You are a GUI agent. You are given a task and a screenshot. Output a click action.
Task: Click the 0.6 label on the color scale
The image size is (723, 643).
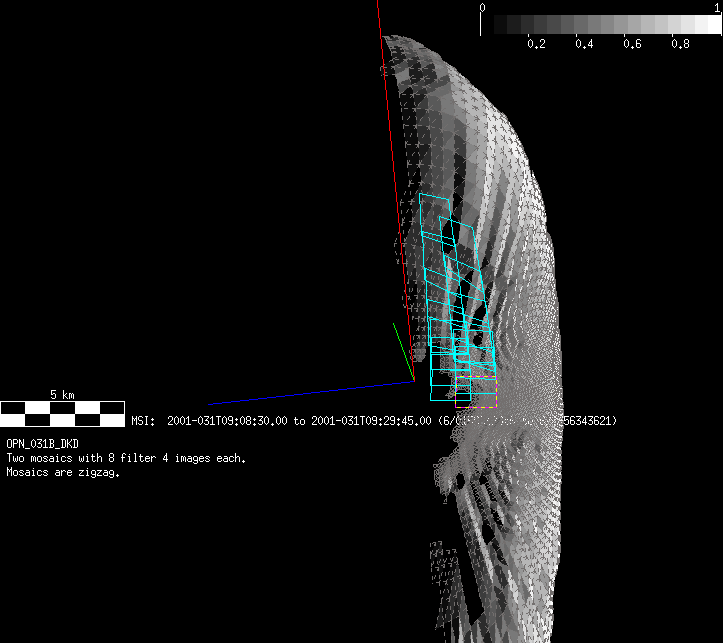click(x=632, y=44)
